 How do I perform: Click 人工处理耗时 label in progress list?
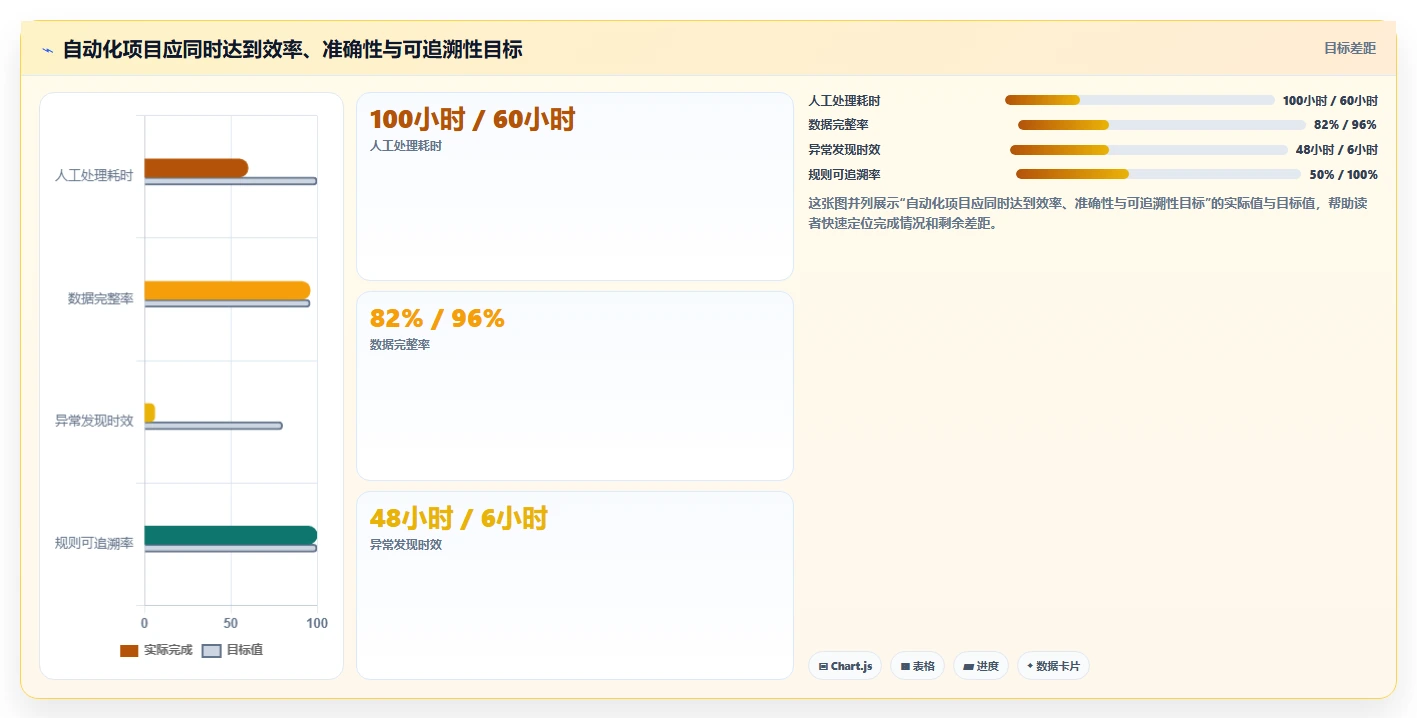click(x=844, y=101)
